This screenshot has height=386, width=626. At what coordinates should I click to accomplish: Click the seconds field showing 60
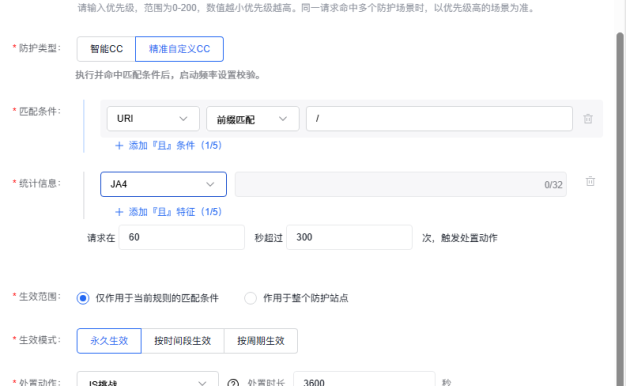182,237
